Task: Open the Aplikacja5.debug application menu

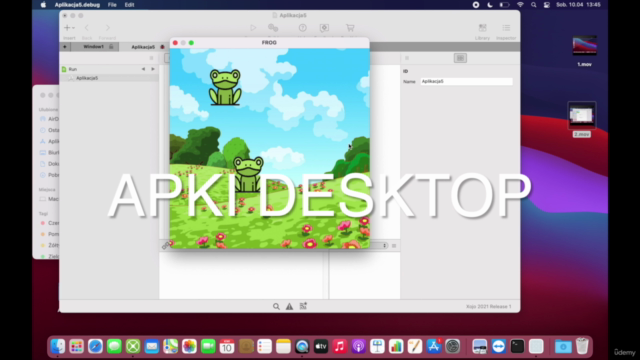Action: point(77,5)
